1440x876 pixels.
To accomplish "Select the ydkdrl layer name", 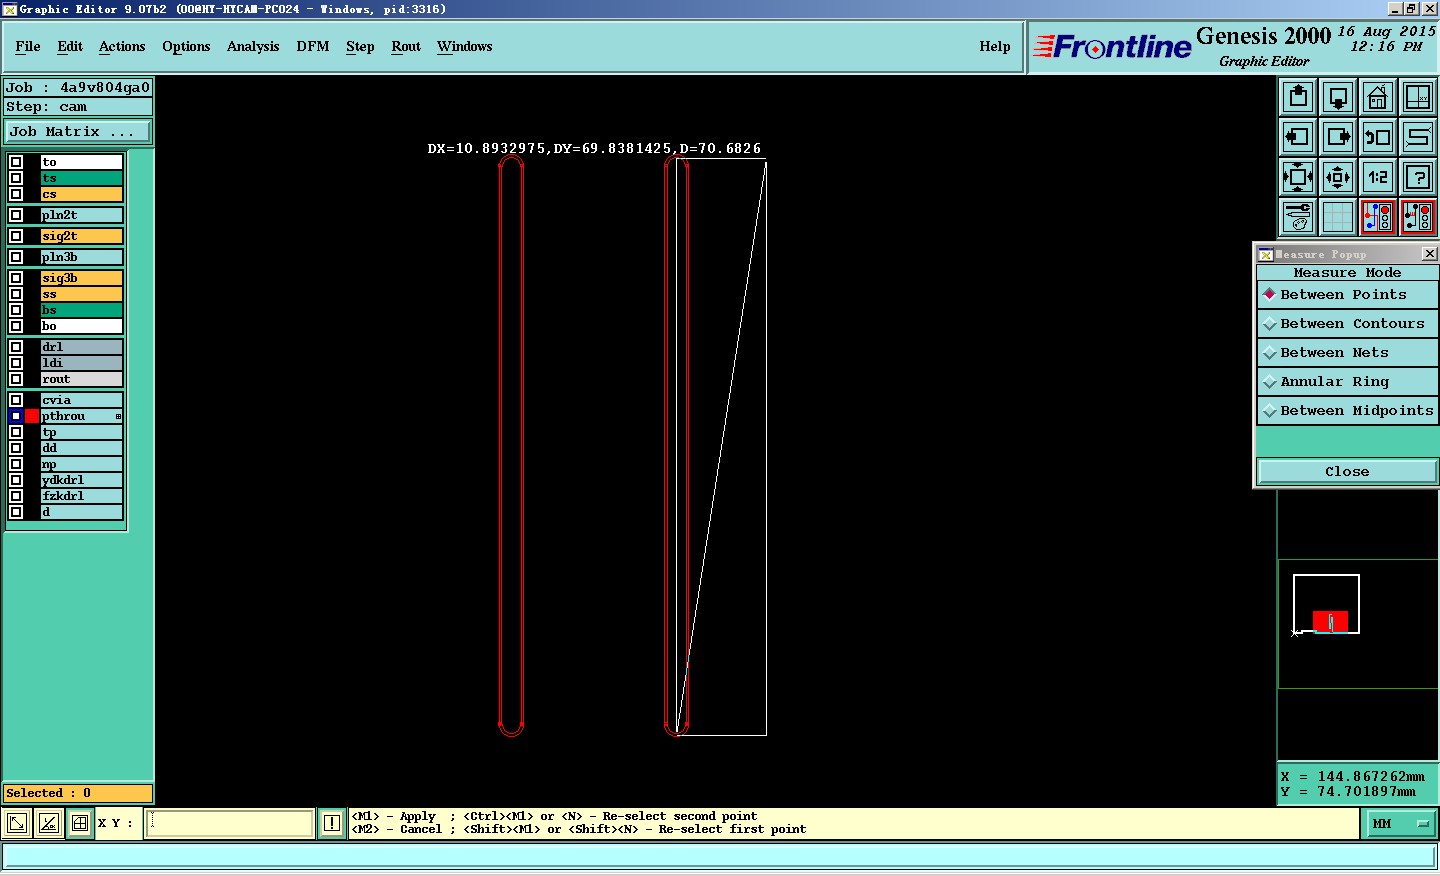I will pos(82,480).
